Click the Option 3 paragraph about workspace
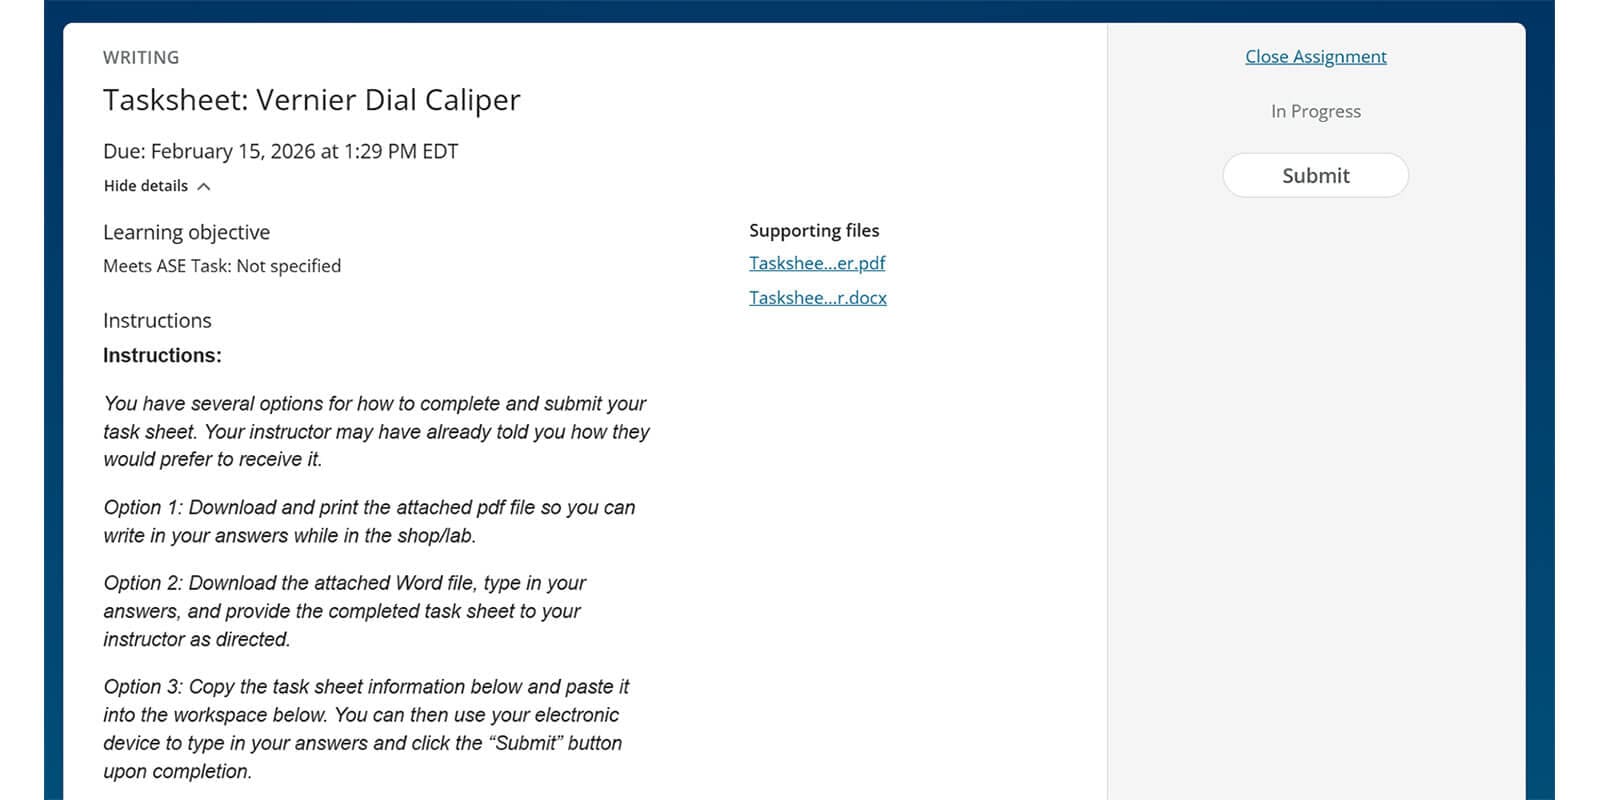The width and height of the screenshot is (1600, 800). 365,728
